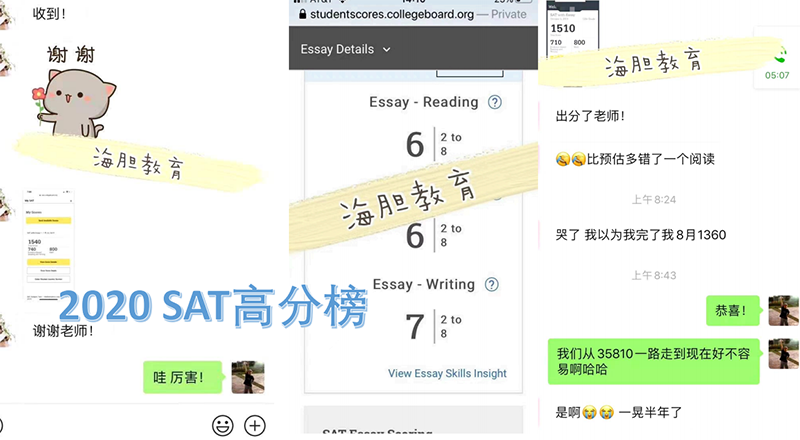The width and height of the screenshot is (800, 440).
Task: Click the Essay - Reading heading
Action: (423, 102)
